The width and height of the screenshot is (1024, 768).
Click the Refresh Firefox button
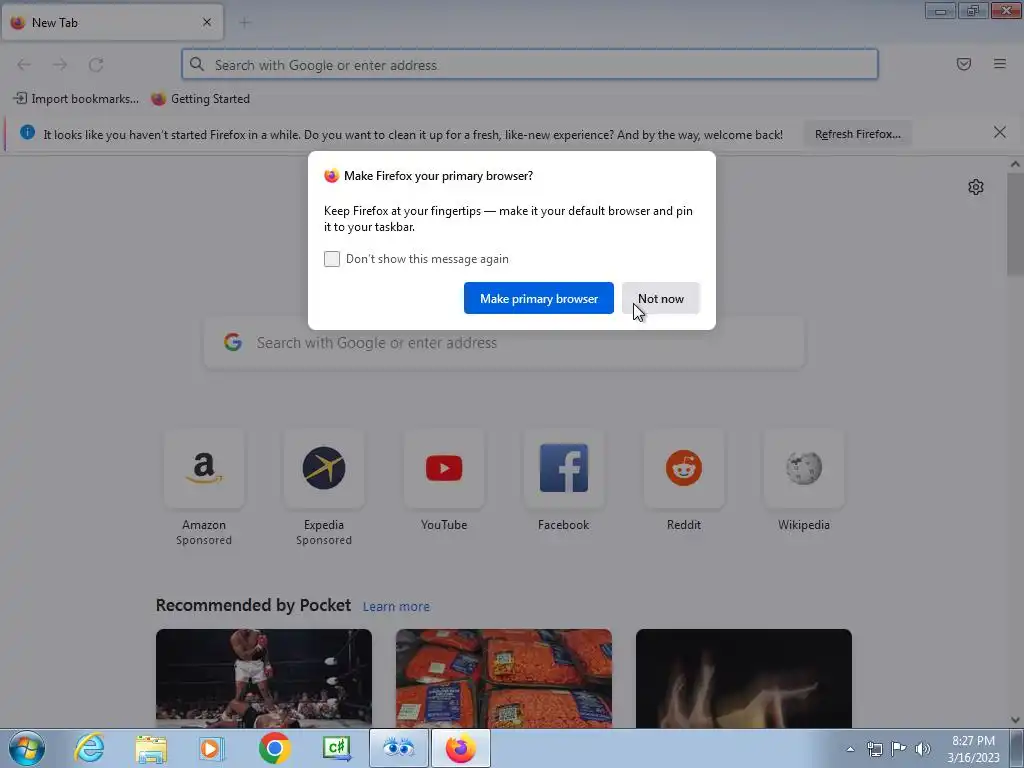point(857,134)
